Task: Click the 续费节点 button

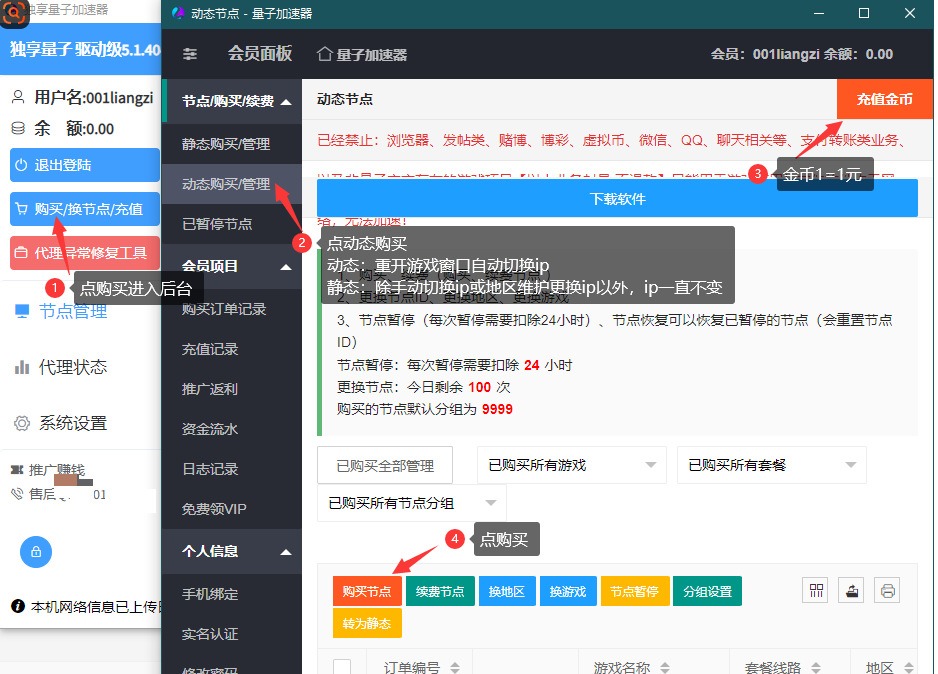Action: 440,591
